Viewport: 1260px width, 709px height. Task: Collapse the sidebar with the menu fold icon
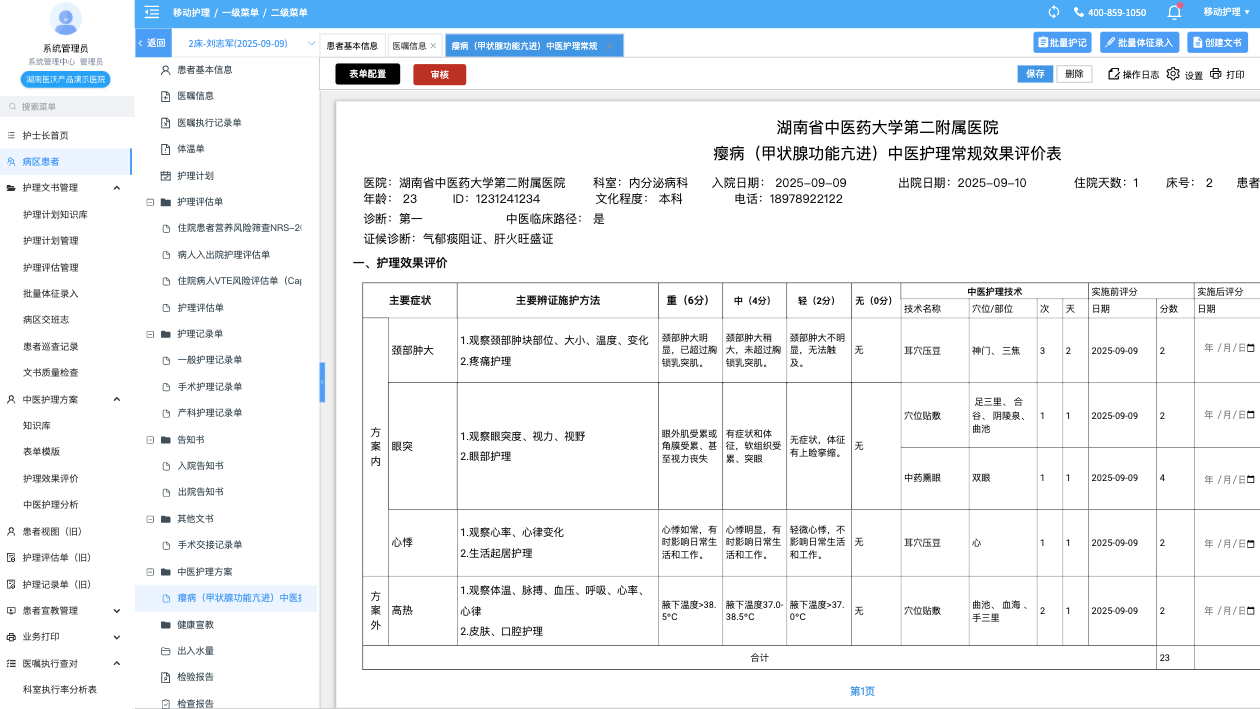pyautogui.click(x=151, y=12)
